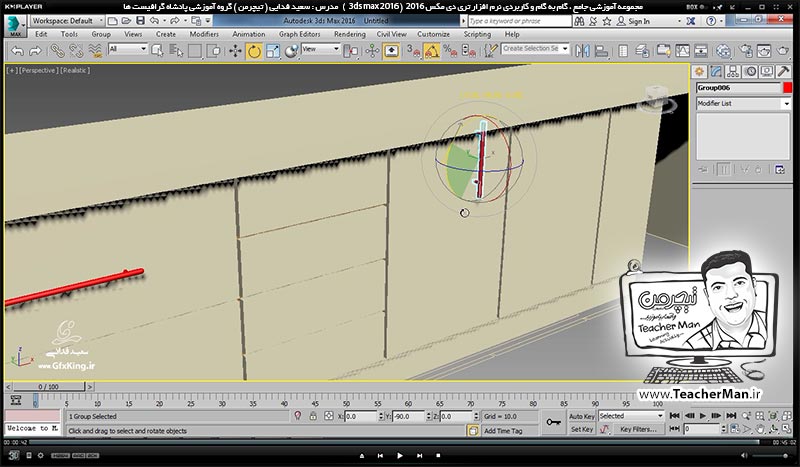
Task: Activate the Select and Rotate tool
Action: [x=254, y=51]
